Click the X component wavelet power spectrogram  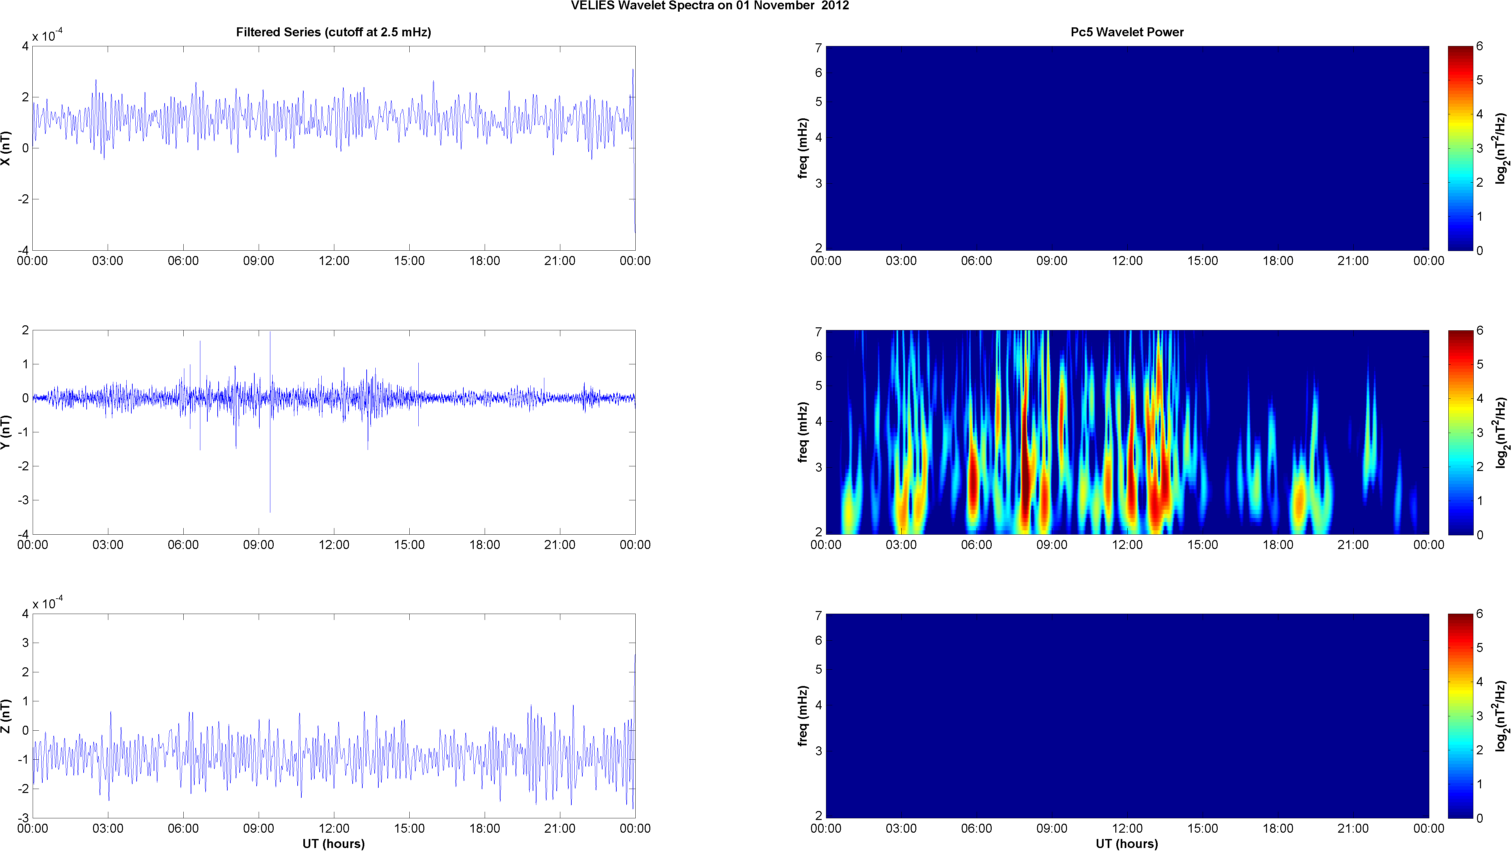1127,148
